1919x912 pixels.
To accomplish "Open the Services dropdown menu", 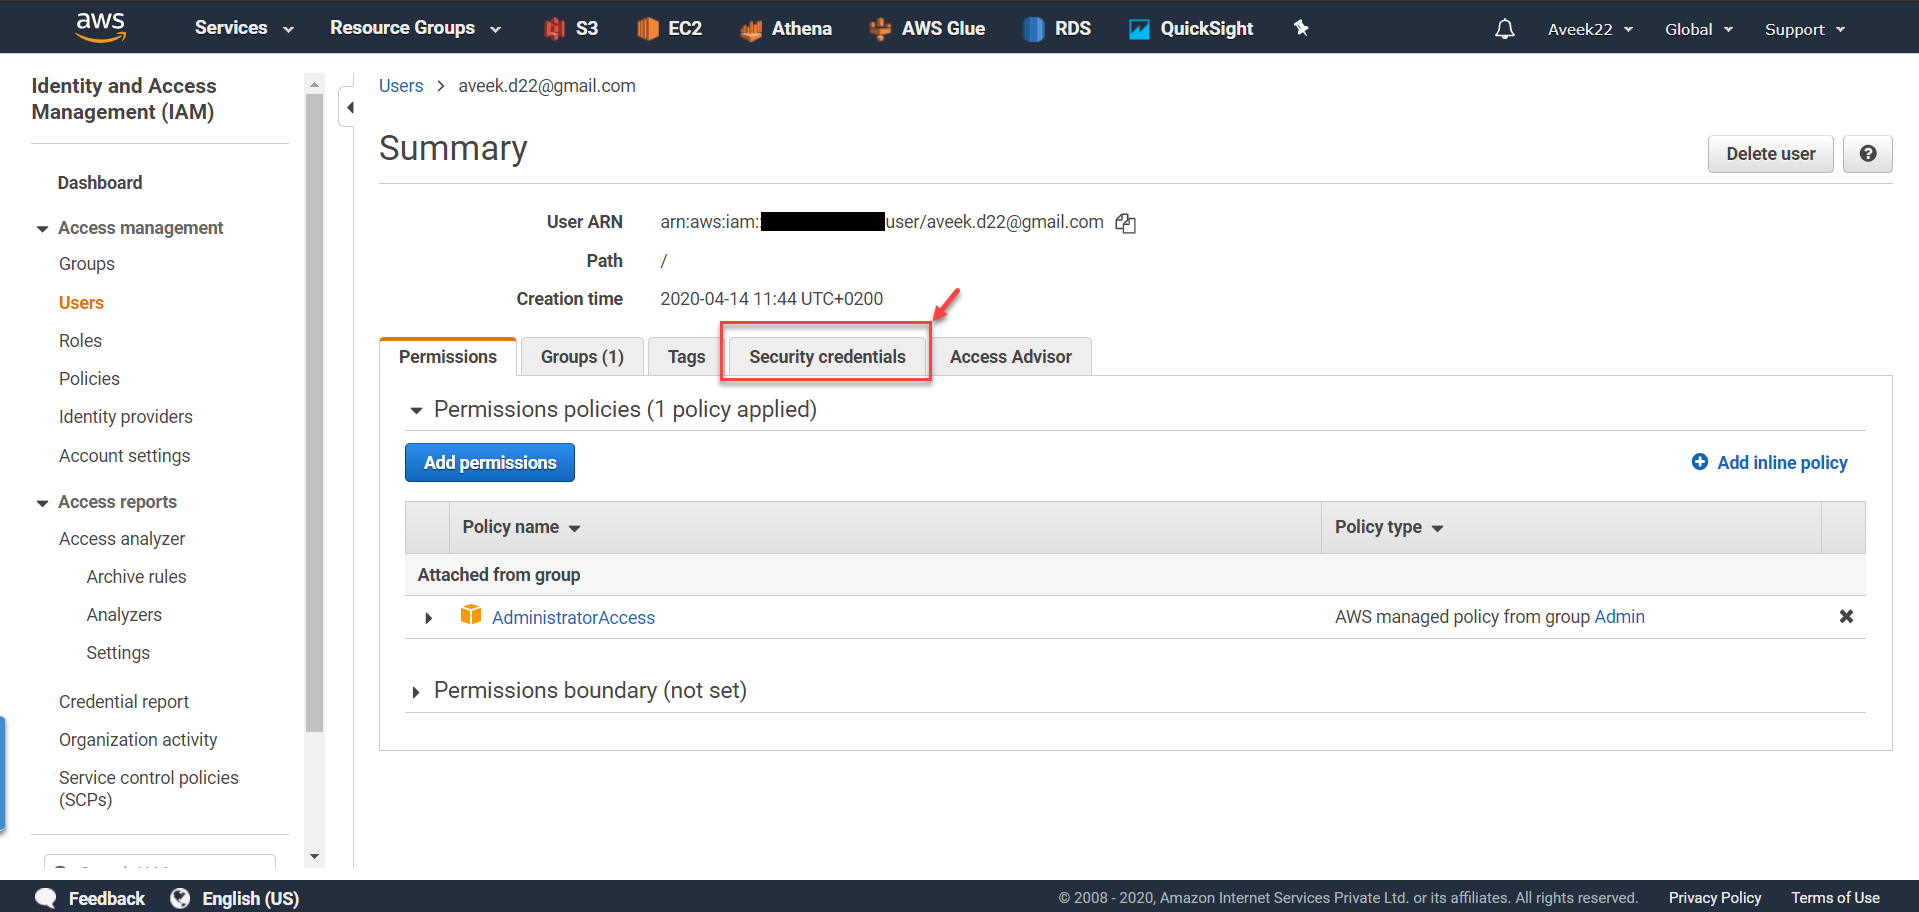I will [244, 28].
